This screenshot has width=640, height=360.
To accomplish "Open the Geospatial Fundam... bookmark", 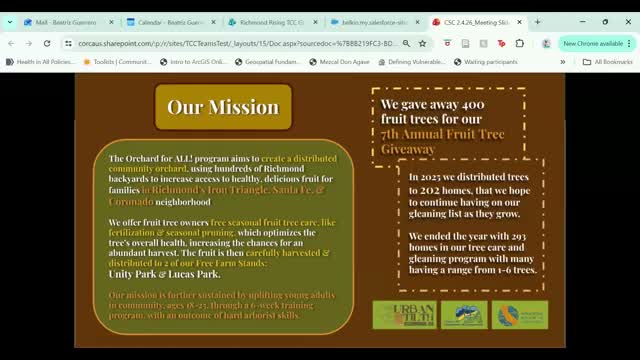I will point(268,62).
